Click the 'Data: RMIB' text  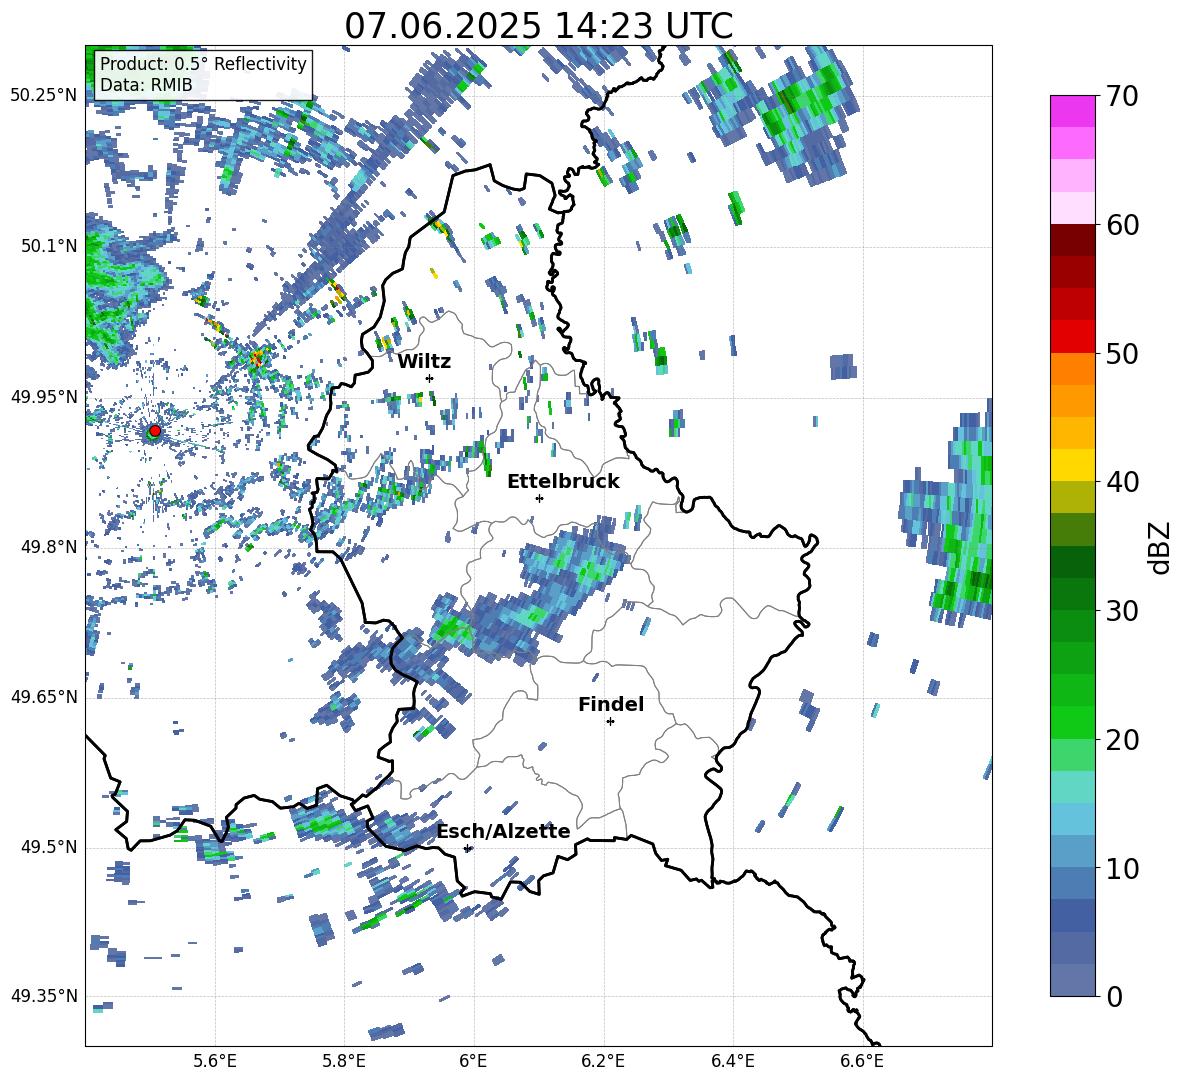146,85
